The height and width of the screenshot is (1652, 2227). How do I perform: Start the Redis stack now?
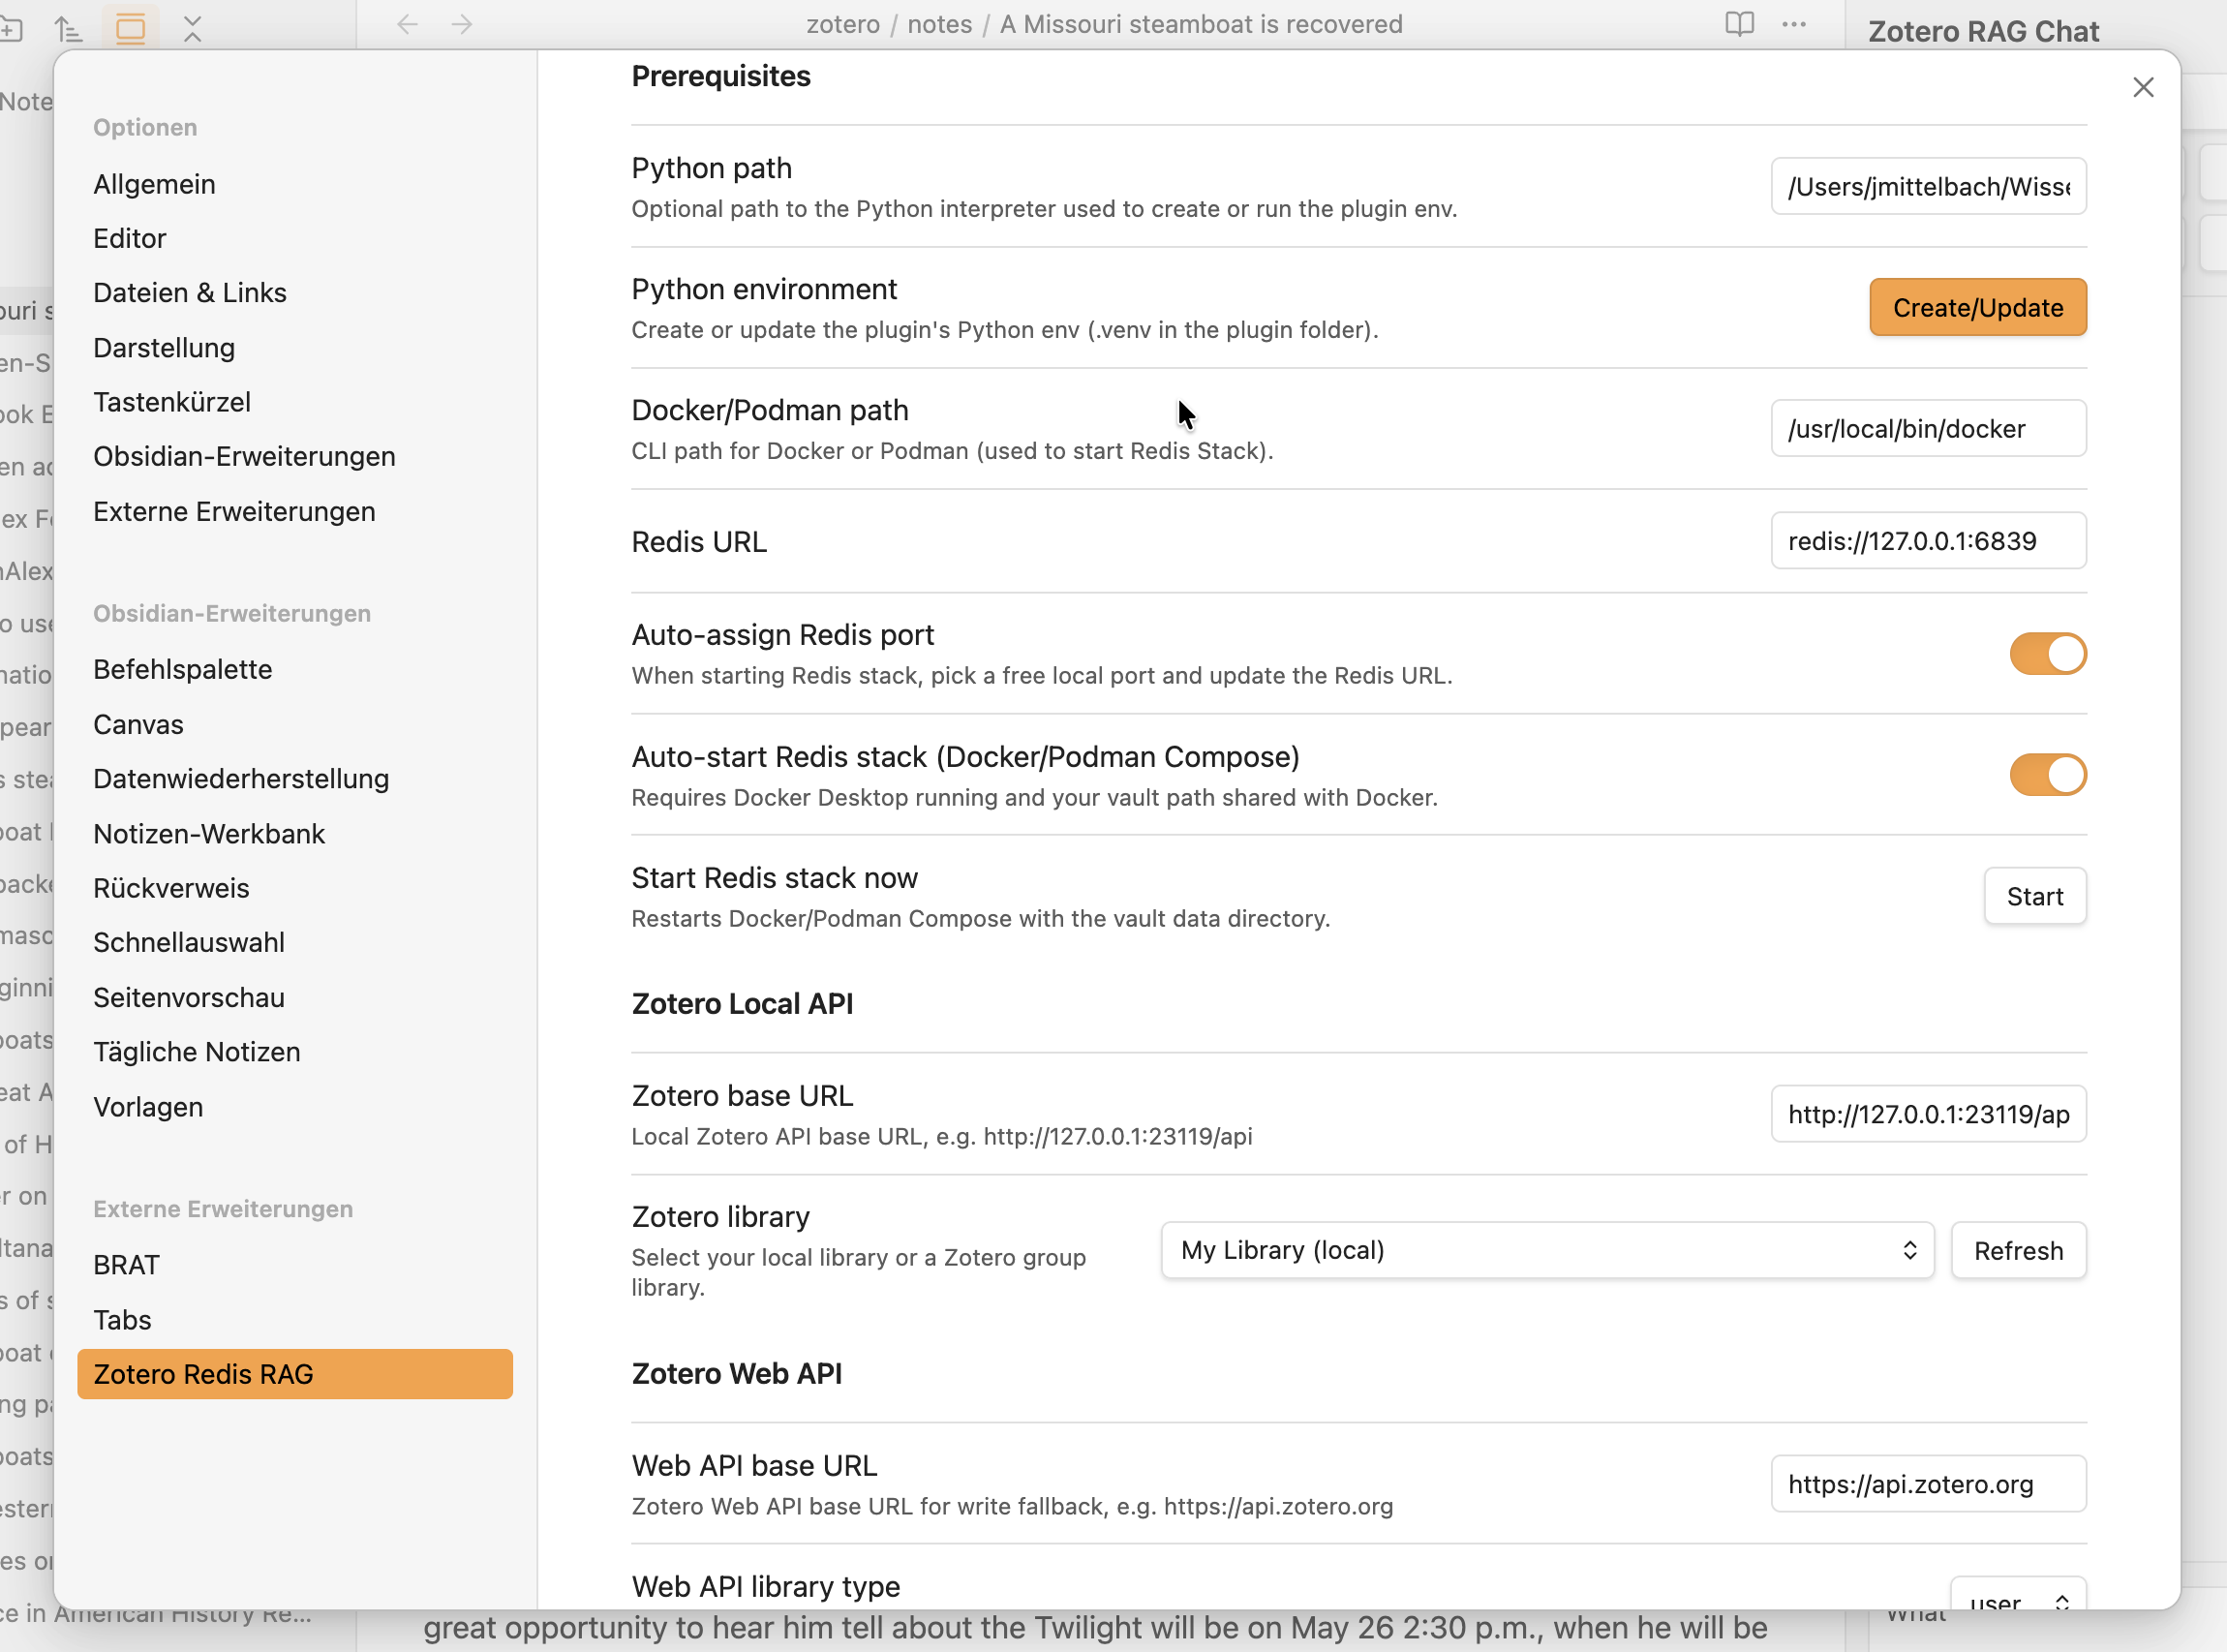click(2035, 896)
